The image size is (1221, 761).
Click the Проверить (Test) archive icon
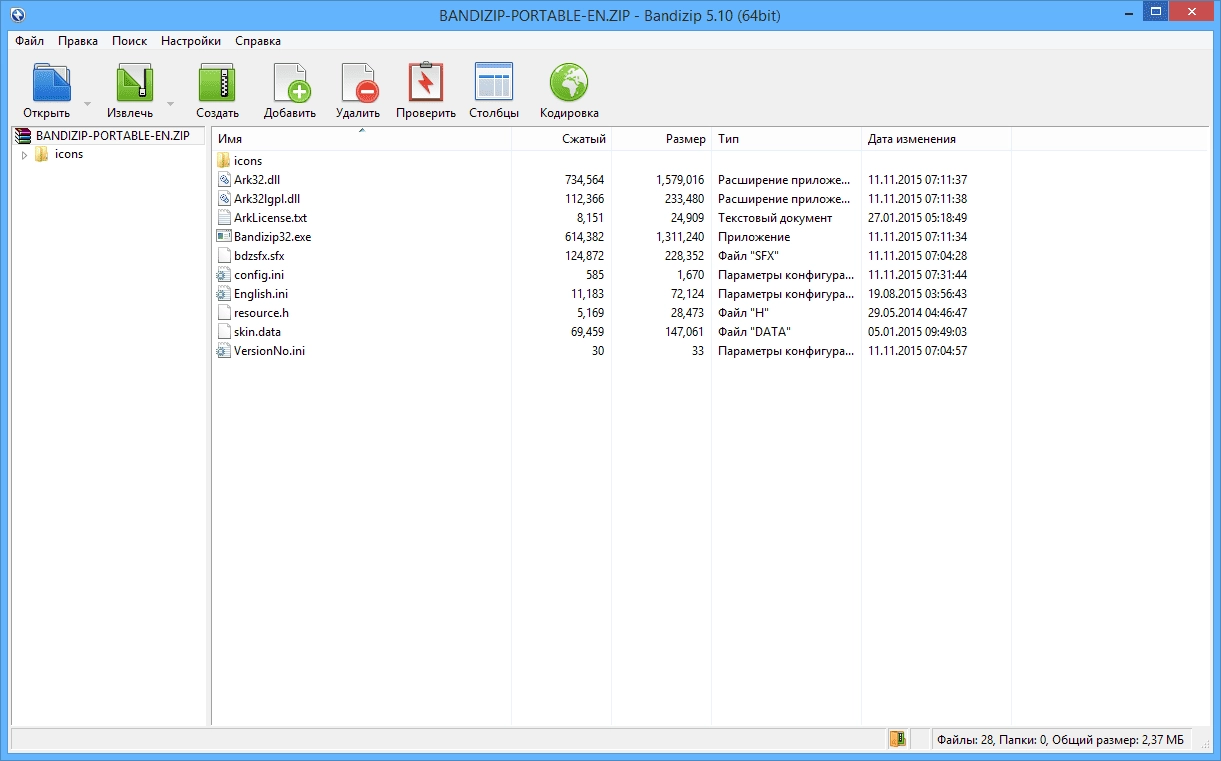click(x=426, y=82)
